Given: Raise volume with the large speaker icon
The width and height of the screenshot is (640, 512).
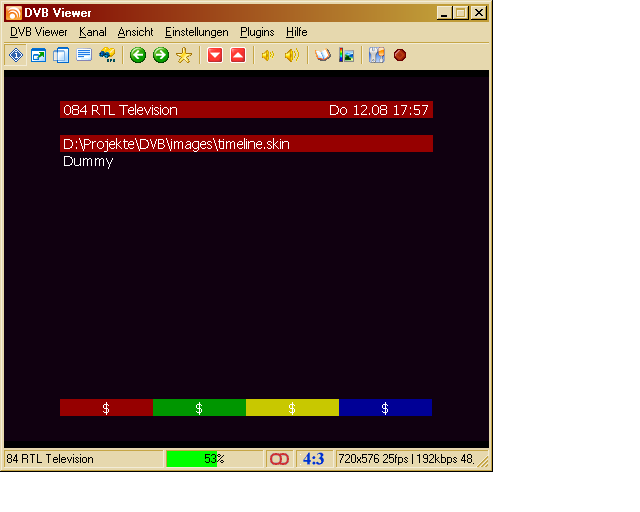Looking at the screenshot, I should 292,55.
